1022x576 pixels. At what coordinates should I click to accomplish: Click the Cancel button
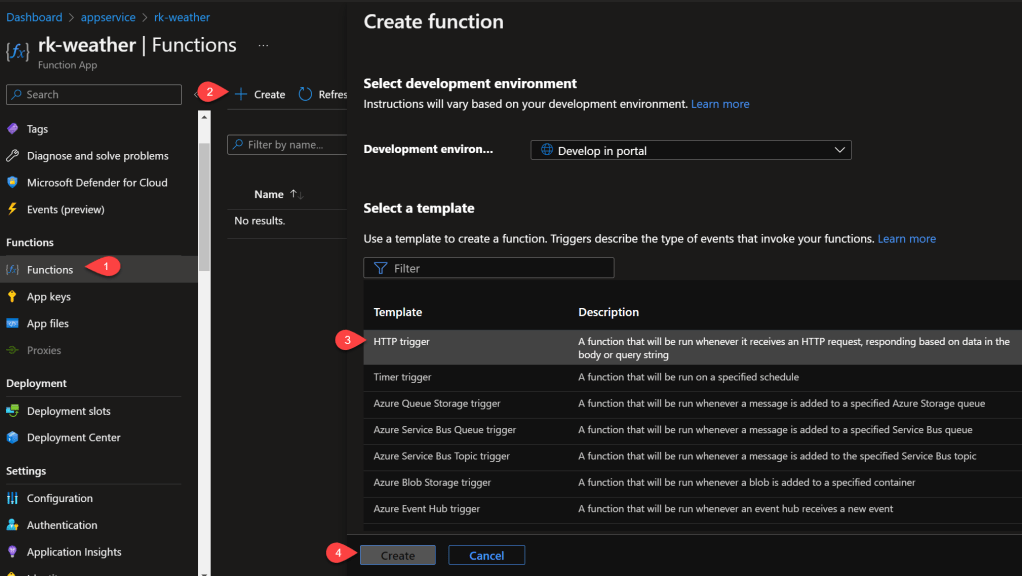point(486,555)
